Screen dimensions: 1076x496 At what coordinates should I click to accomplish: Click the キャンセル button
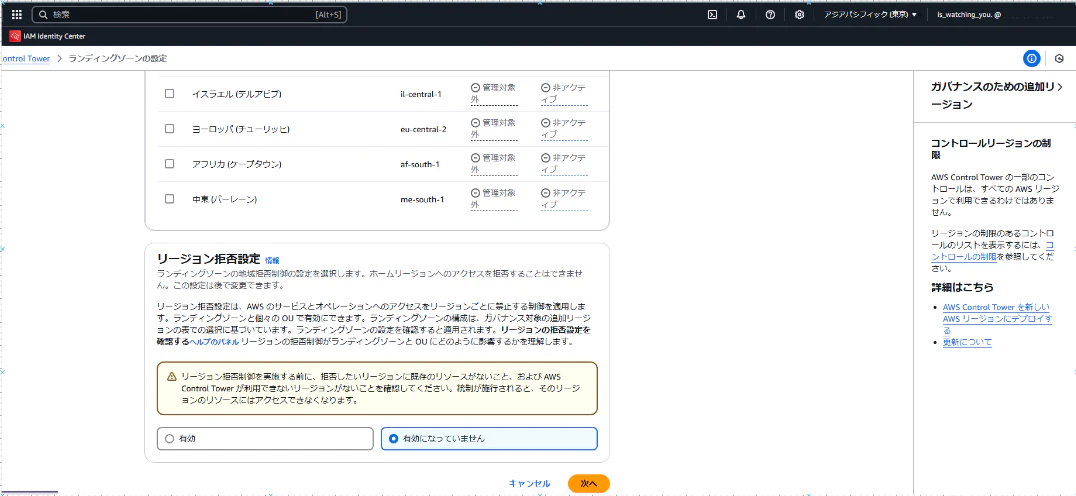(529, 484)
